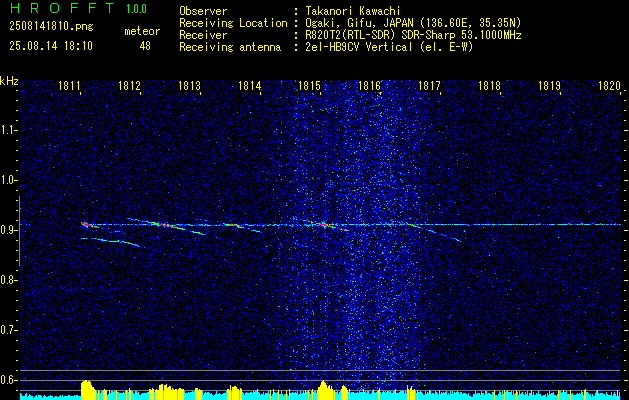Click the filename 2508141810.png
This screenshot has width=629, height=400.
click(51, 27)
